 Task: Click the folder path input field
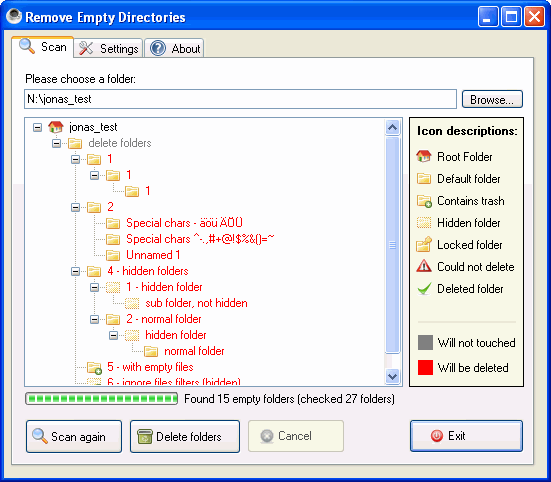pyautogui.click(x=240, y=99)
